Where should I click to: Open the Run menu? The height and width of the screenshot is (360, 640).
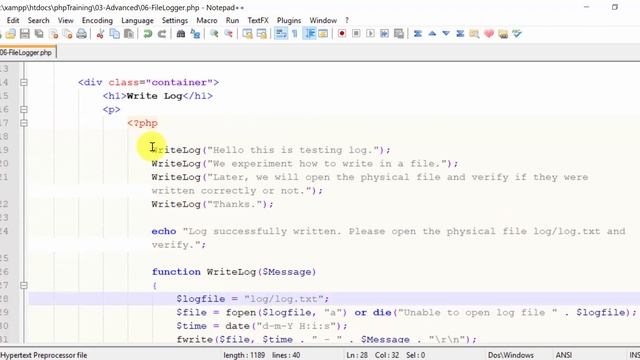point(232,20)
